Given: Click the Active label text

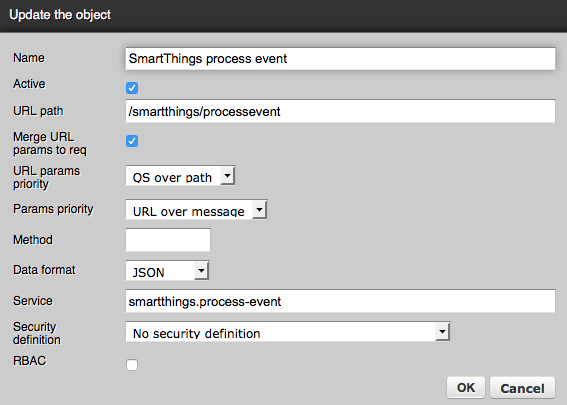Looking at the screenshot, I should (29, 84).
